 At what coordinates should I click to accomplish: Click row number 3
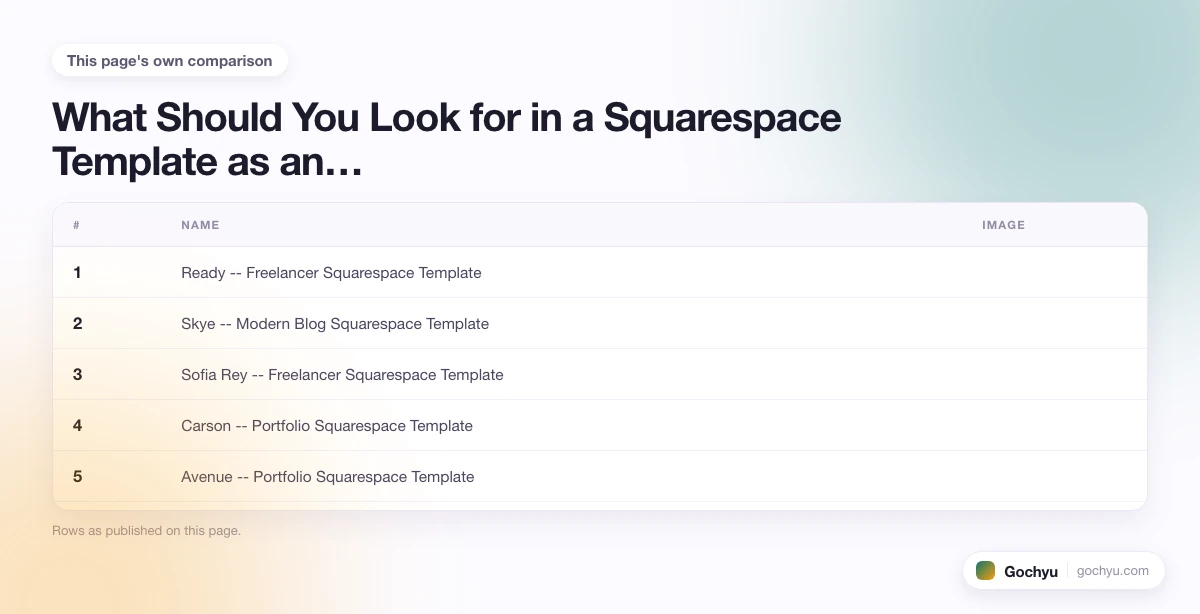78,375
